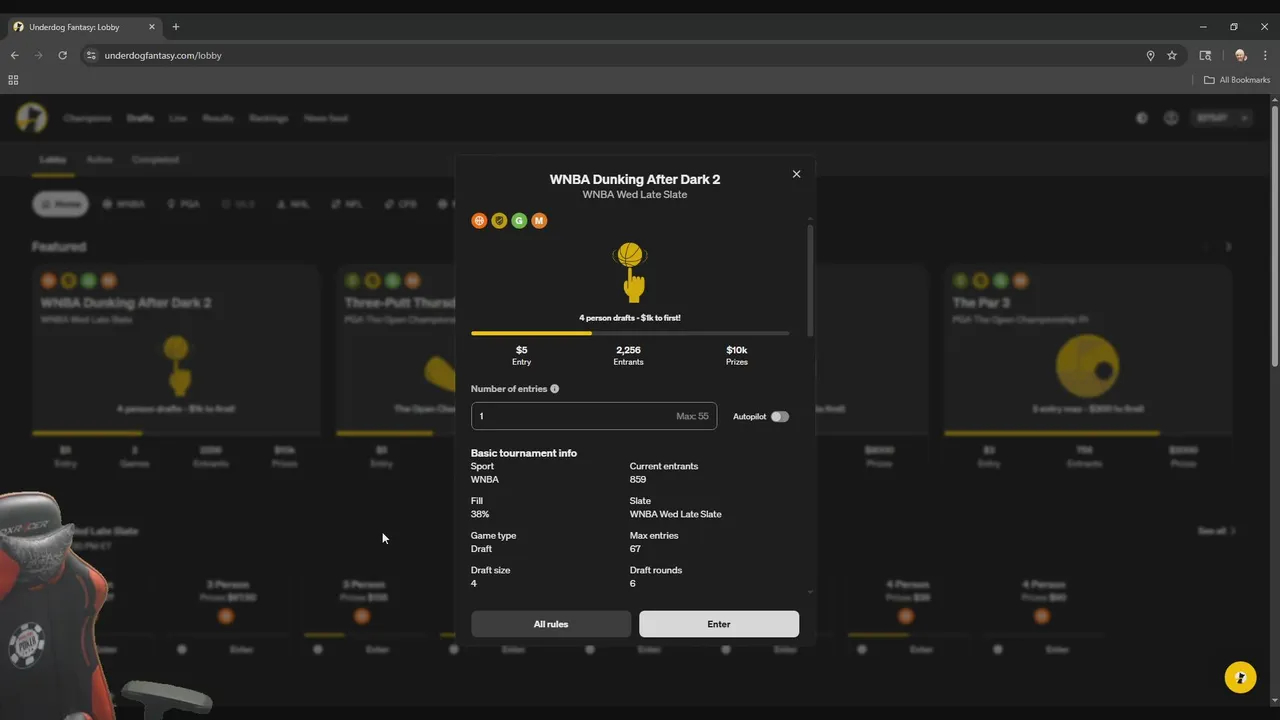Click the address bar URL

(x=163, y=56)
